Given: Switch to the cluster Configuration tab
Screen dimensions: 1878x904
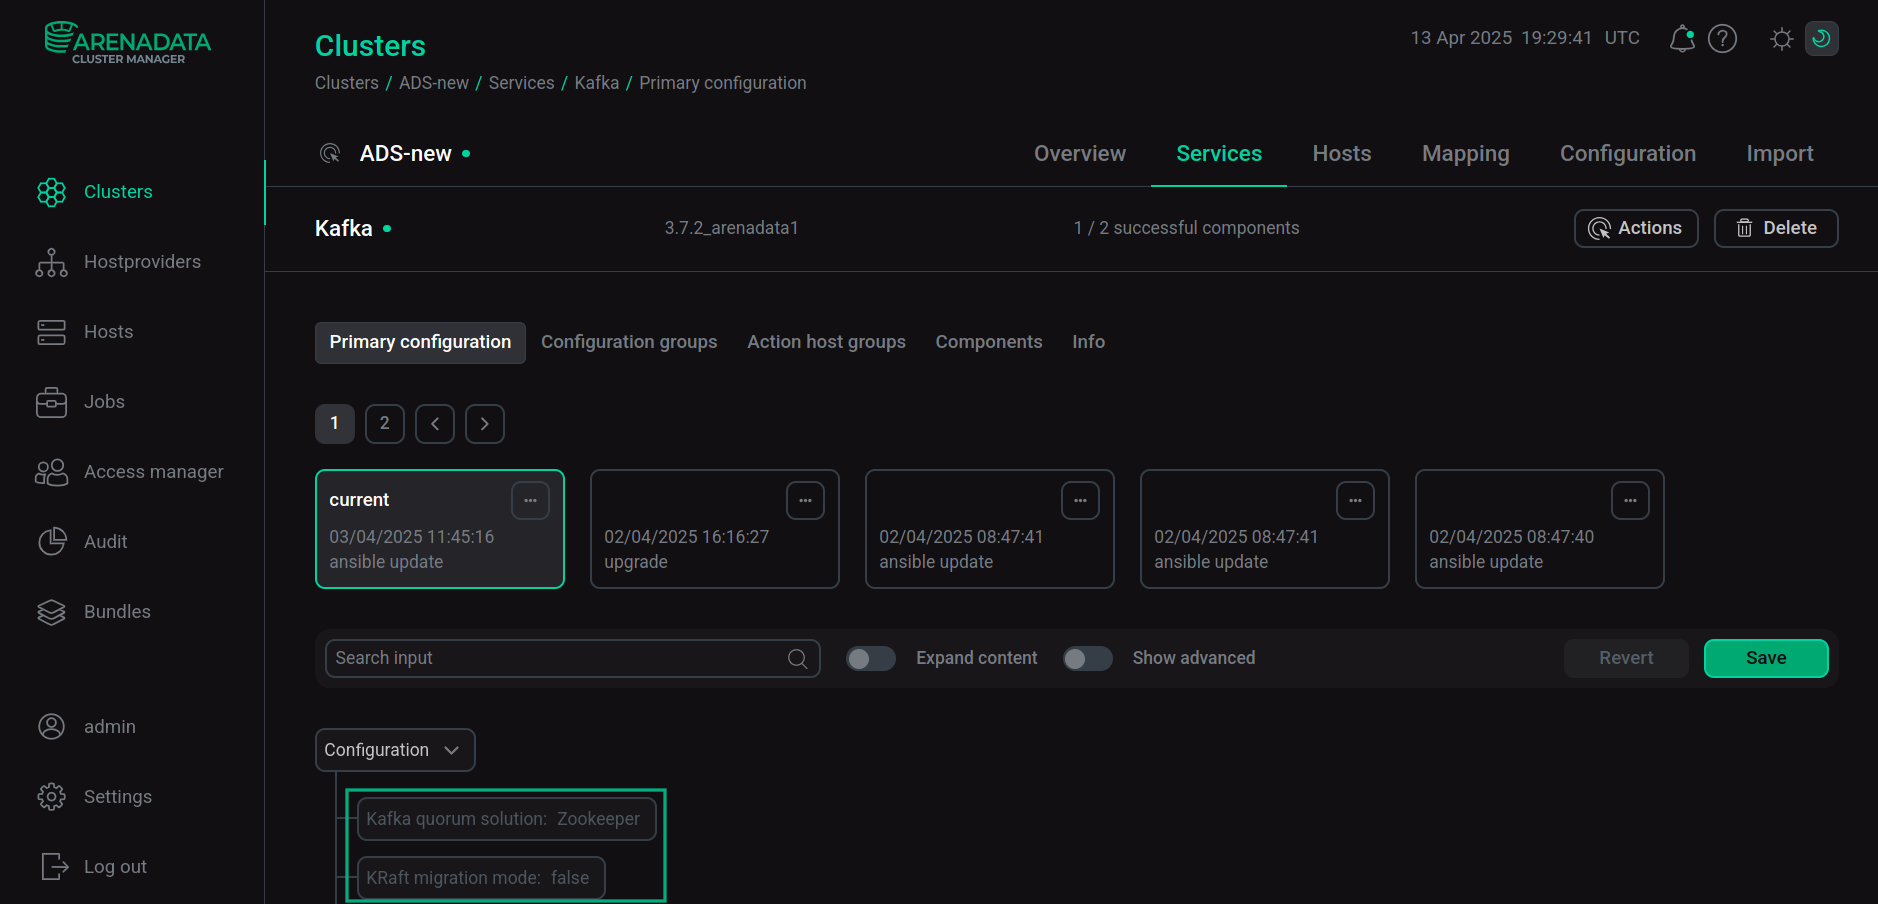Looking at the screenshot, I should (1628, 154).
